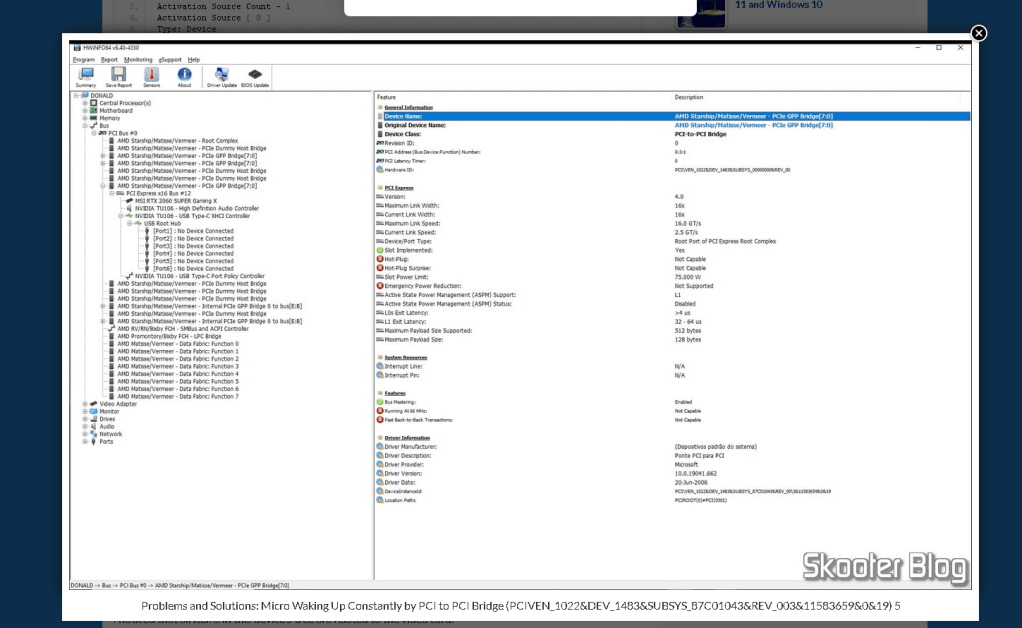This screenshot has height=628, width=1022.
Task: Click the Monitor icon in the tree
Action: tap(94, 411)
